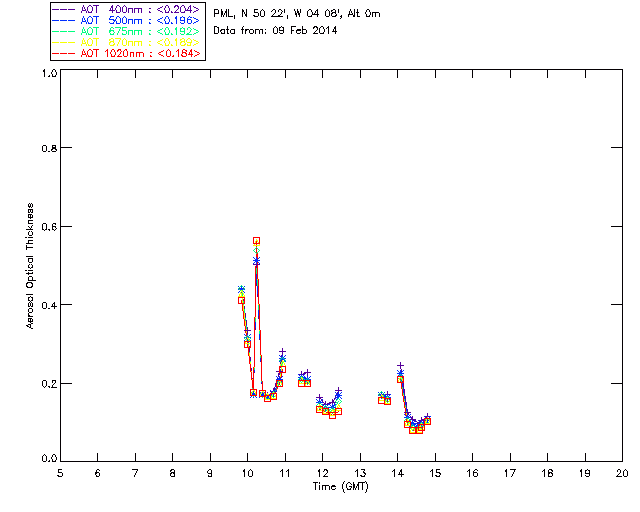Image resolution: width=640 pixels, height=512 pixels.
Task: Click the 0.6 y-axis tick label
Action: click(x=49, y=227)
